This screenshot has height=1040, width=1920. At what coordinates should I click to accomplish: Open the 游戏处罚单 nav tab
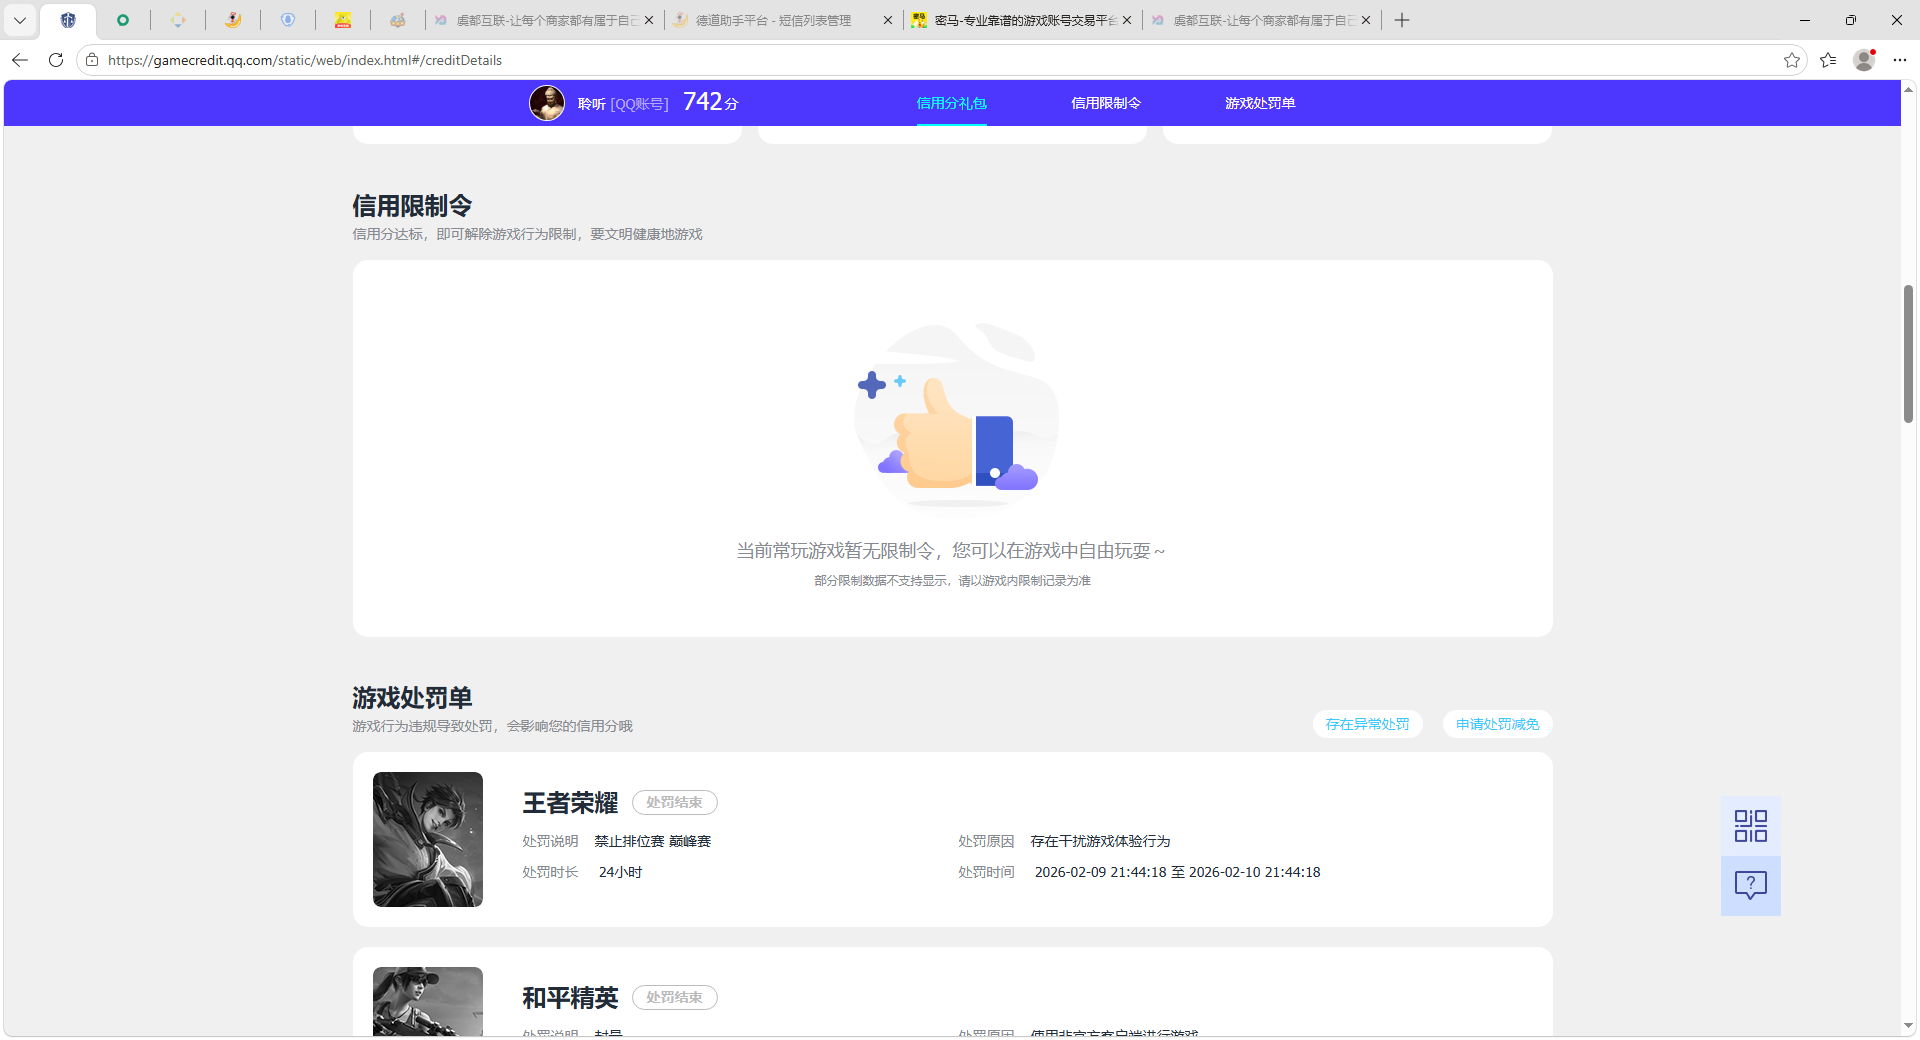tap(1260, 103)
